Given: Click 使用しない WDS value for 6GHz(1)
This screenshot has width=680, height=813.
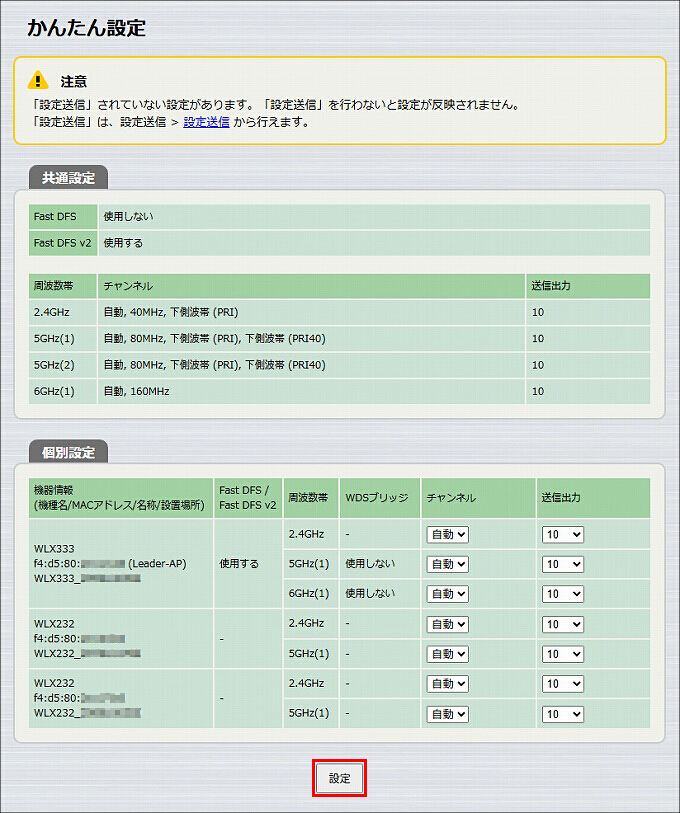Looking at the screenshot, I should click(370, 593).
